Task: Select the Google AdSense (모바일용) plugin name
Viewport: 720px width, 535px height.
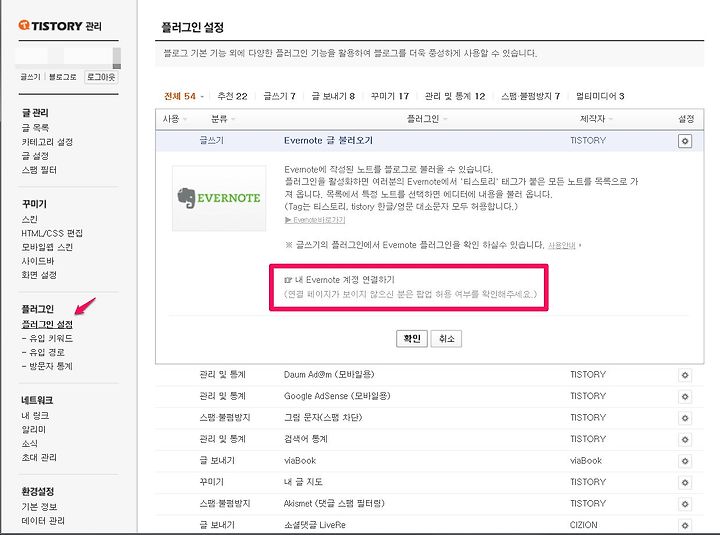Action: coord(337,396)
